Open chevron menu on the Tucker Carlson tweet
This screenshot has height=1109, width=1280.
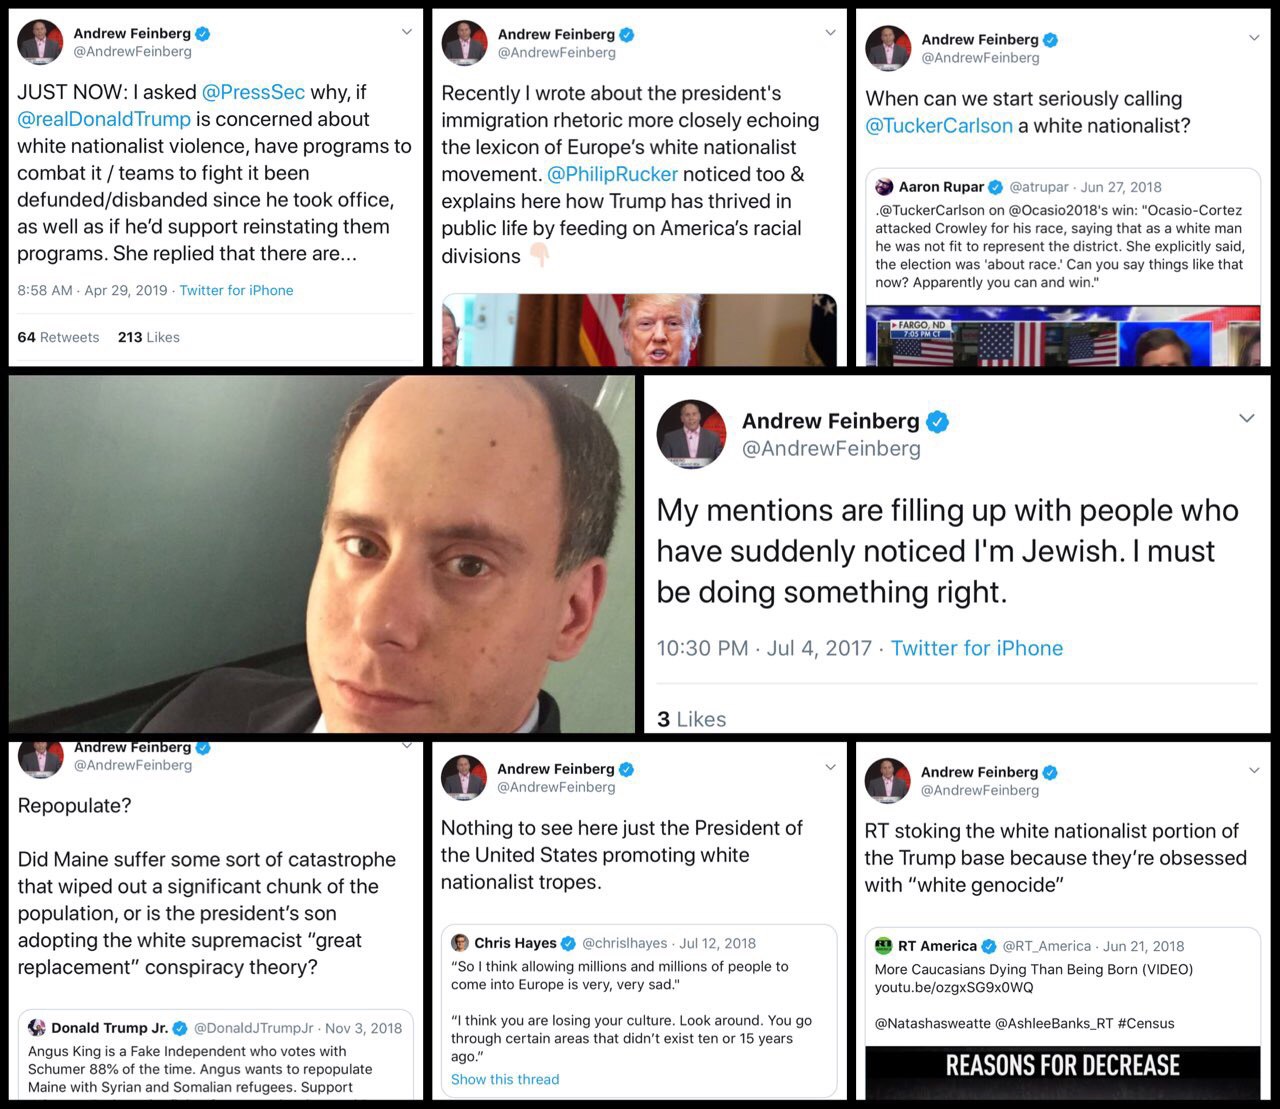pos(1254,38)
